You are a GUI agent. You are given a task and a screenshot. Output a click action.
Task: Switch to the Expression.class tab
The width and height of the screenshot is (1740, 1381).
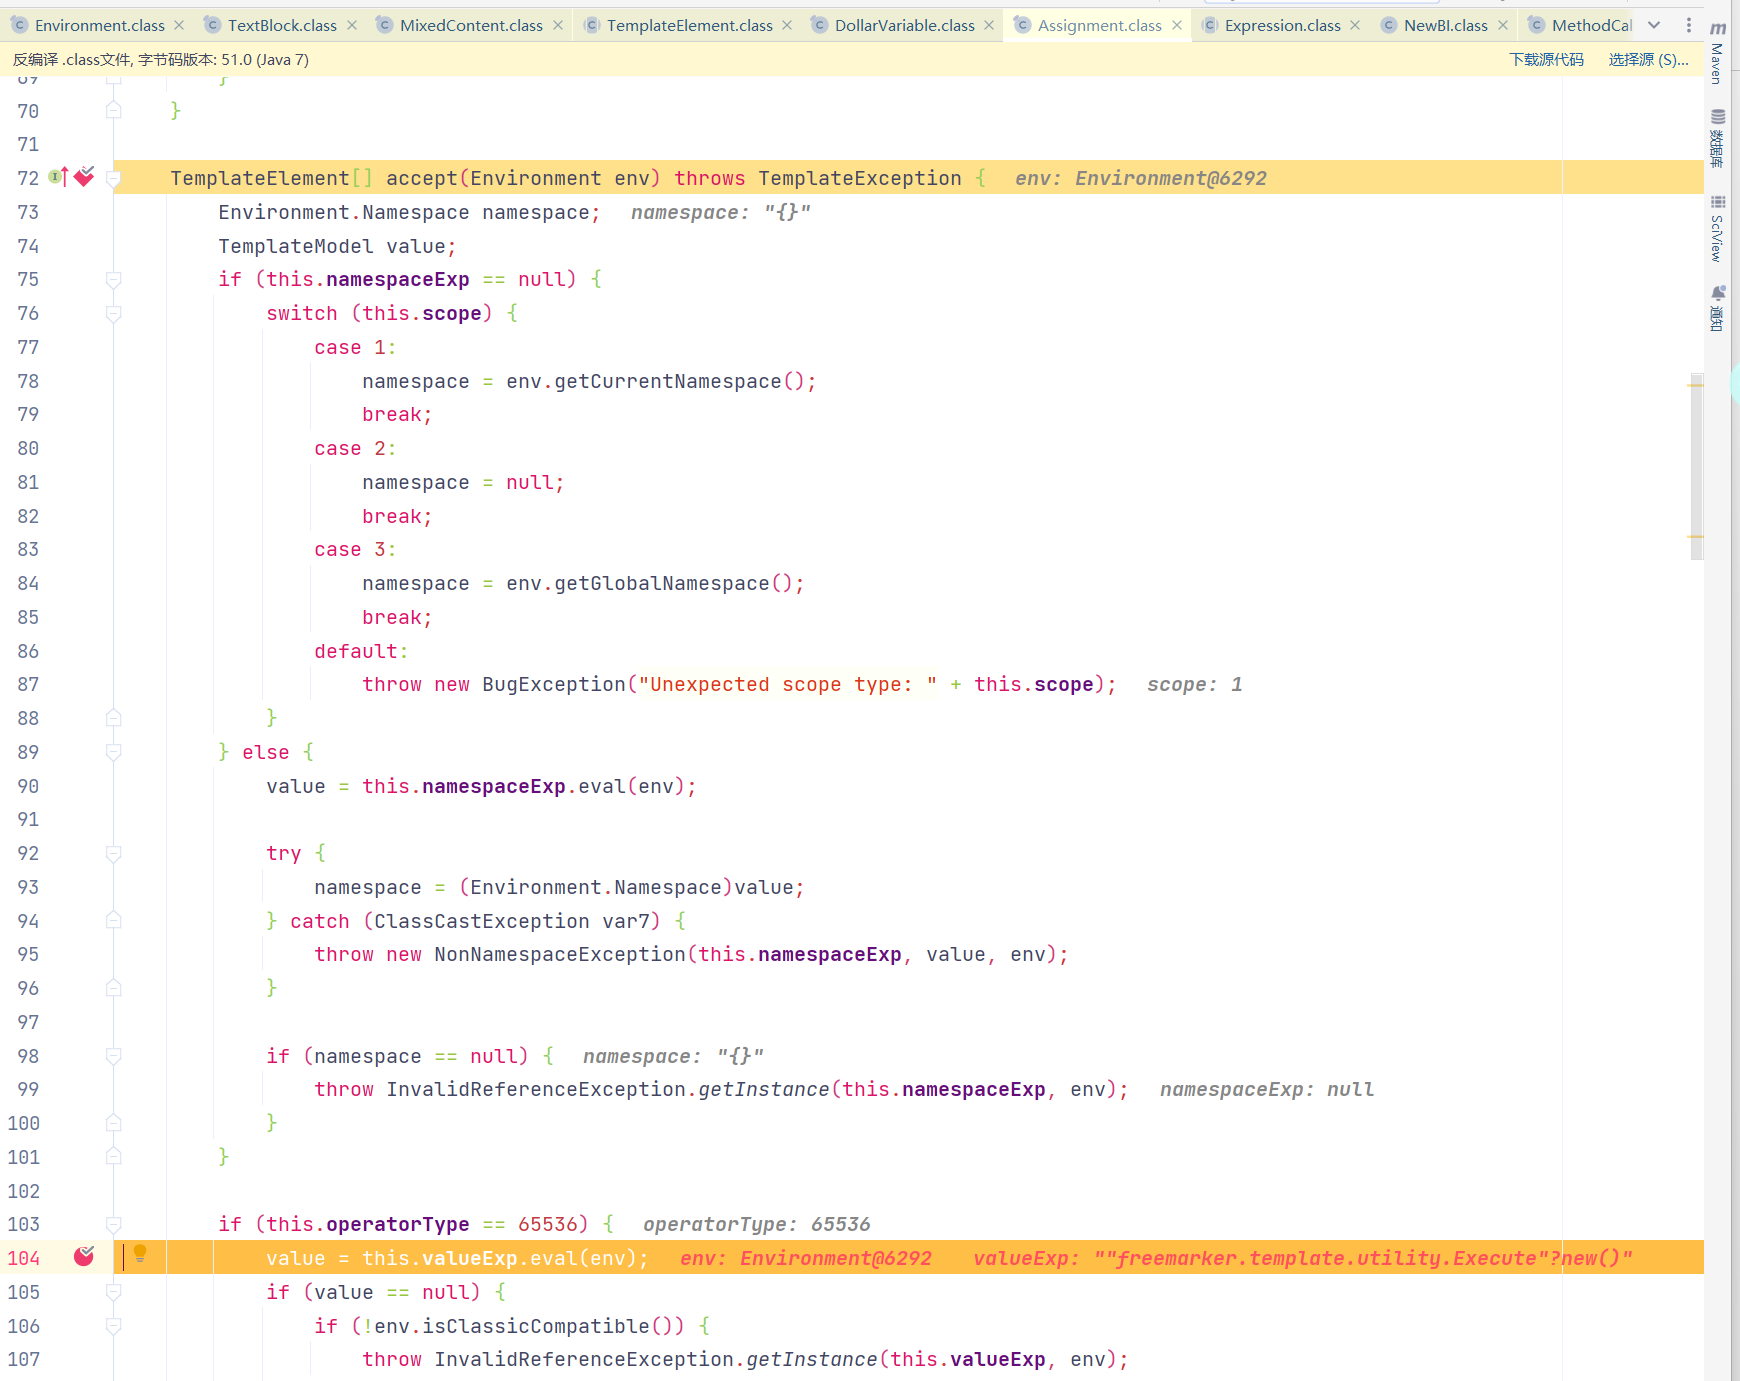[x=1282, y=25]
